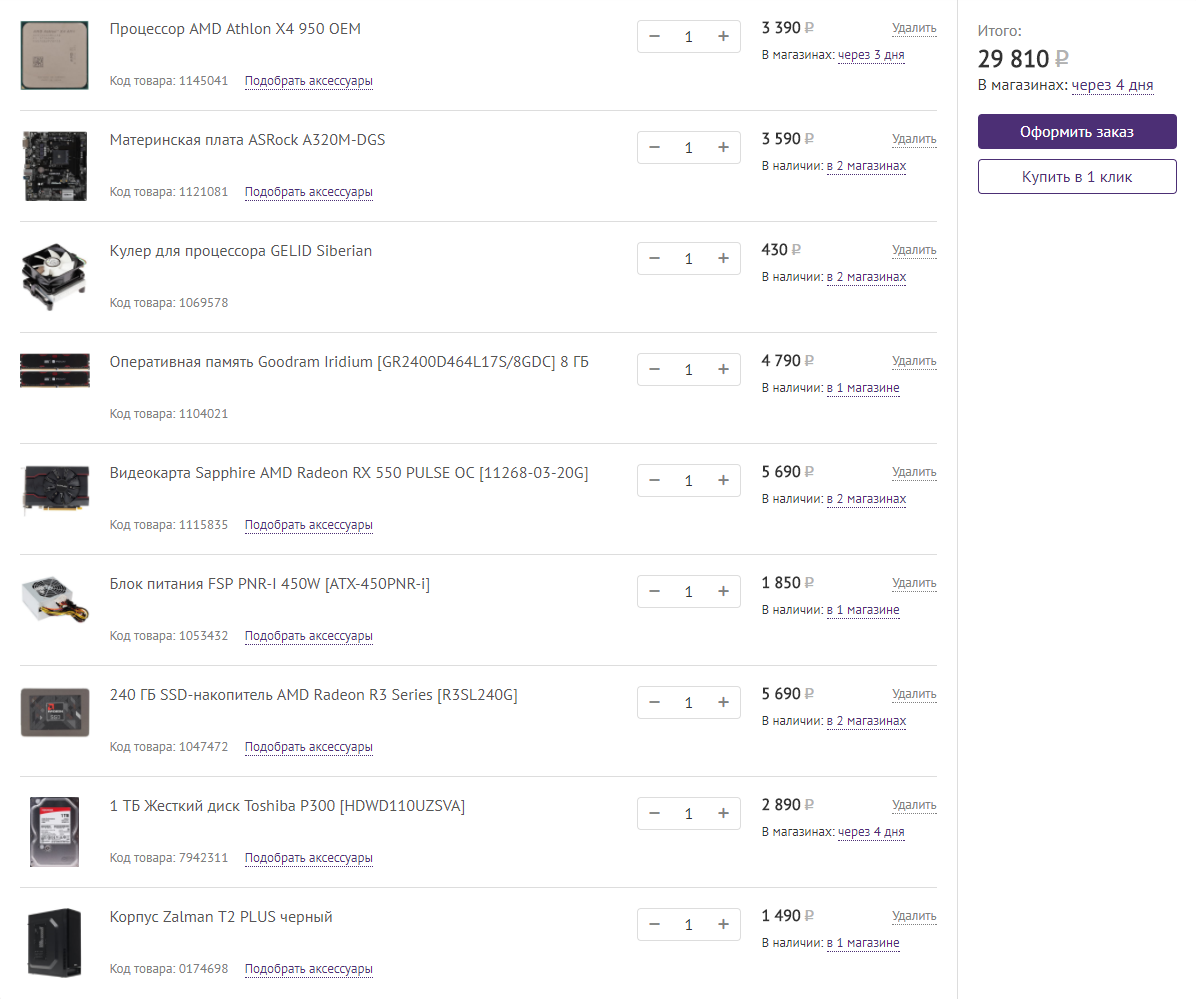Open 'через 4 дня' under total sum
Image resolution: width=1196 pixels, height=999 pixels.
[x=1112, y=86]
